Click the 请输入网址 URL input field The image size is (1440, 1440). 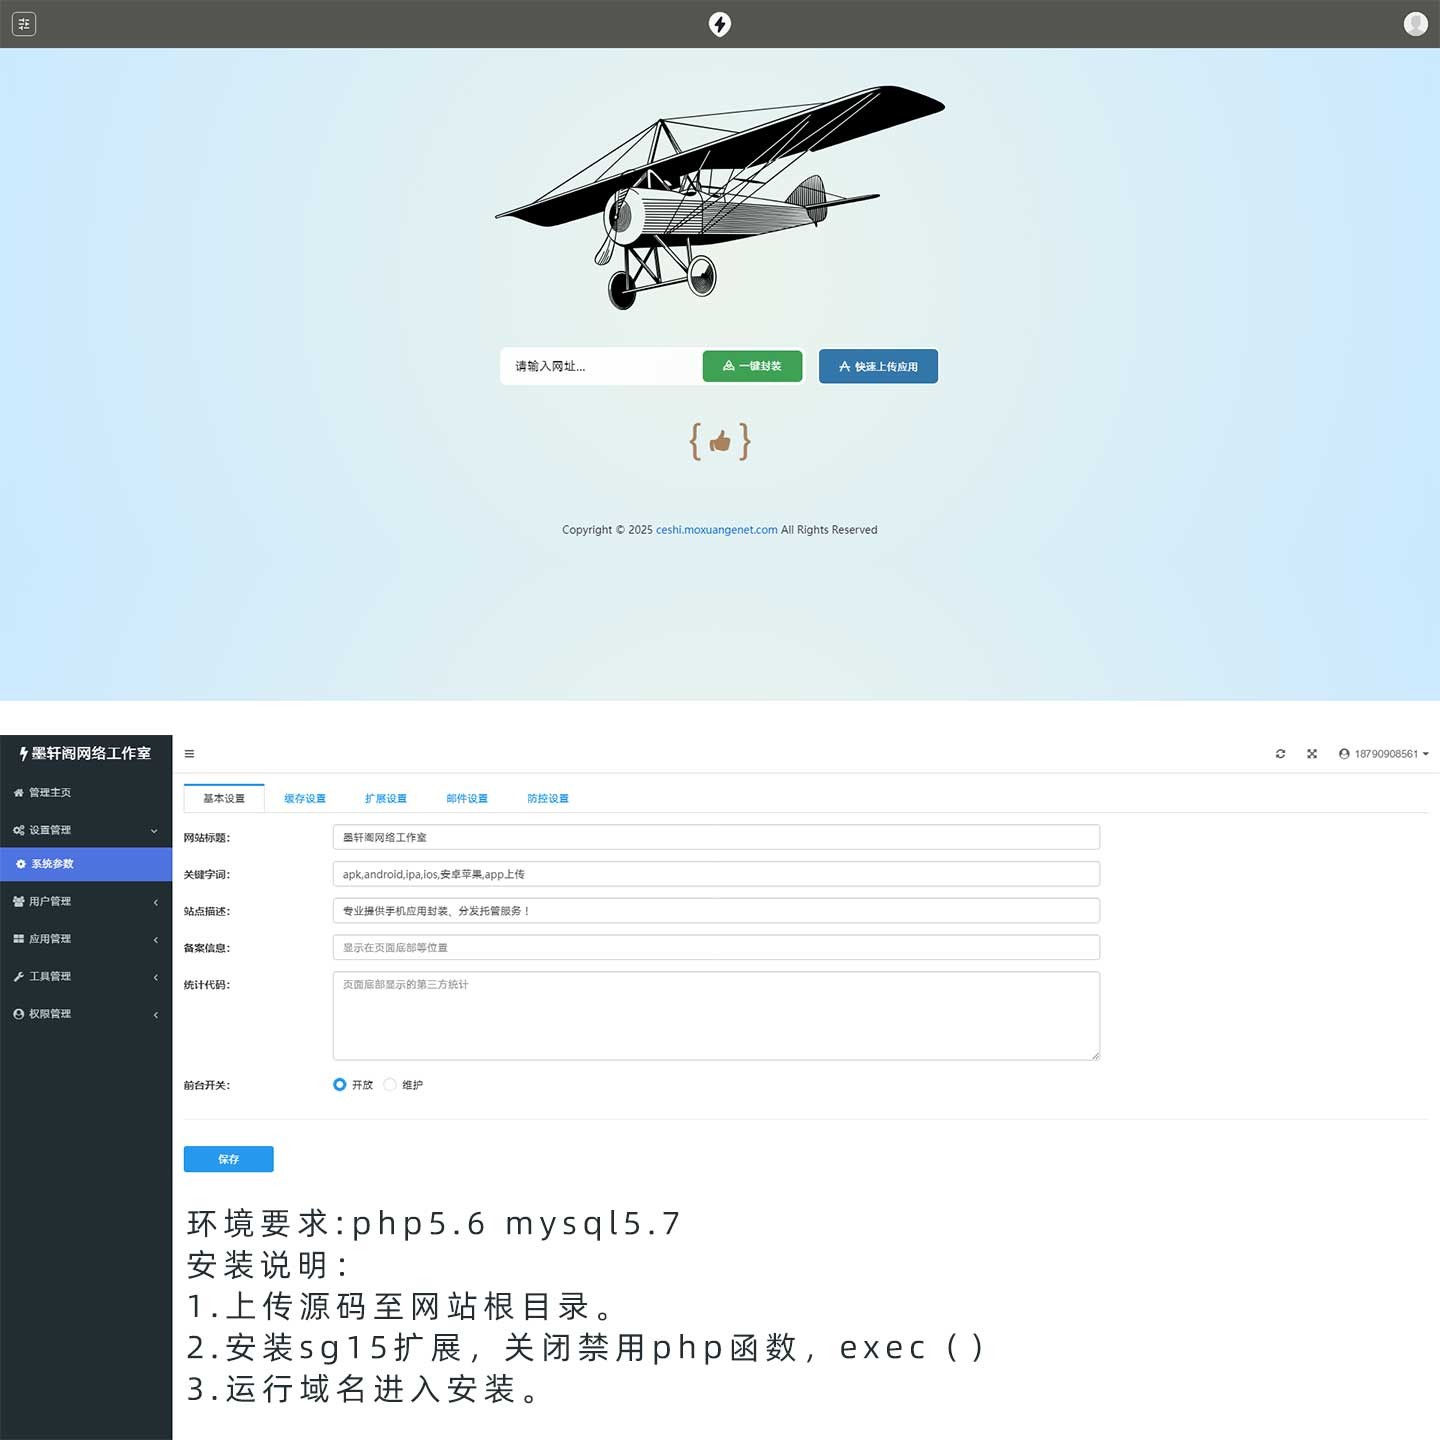point(600,366)
